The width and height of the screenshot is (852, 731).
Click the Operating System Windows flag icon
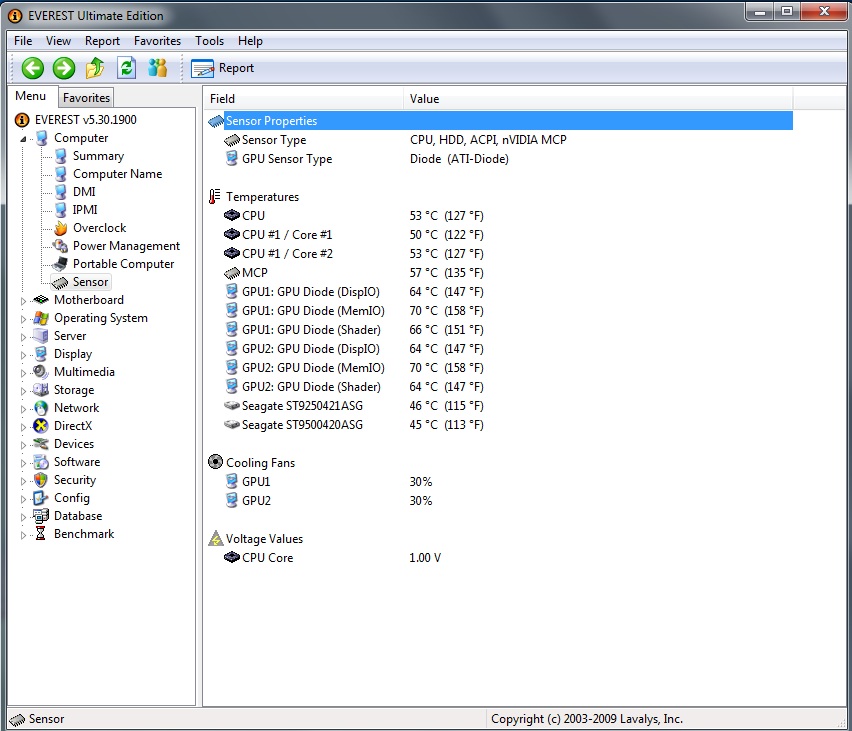41,318
